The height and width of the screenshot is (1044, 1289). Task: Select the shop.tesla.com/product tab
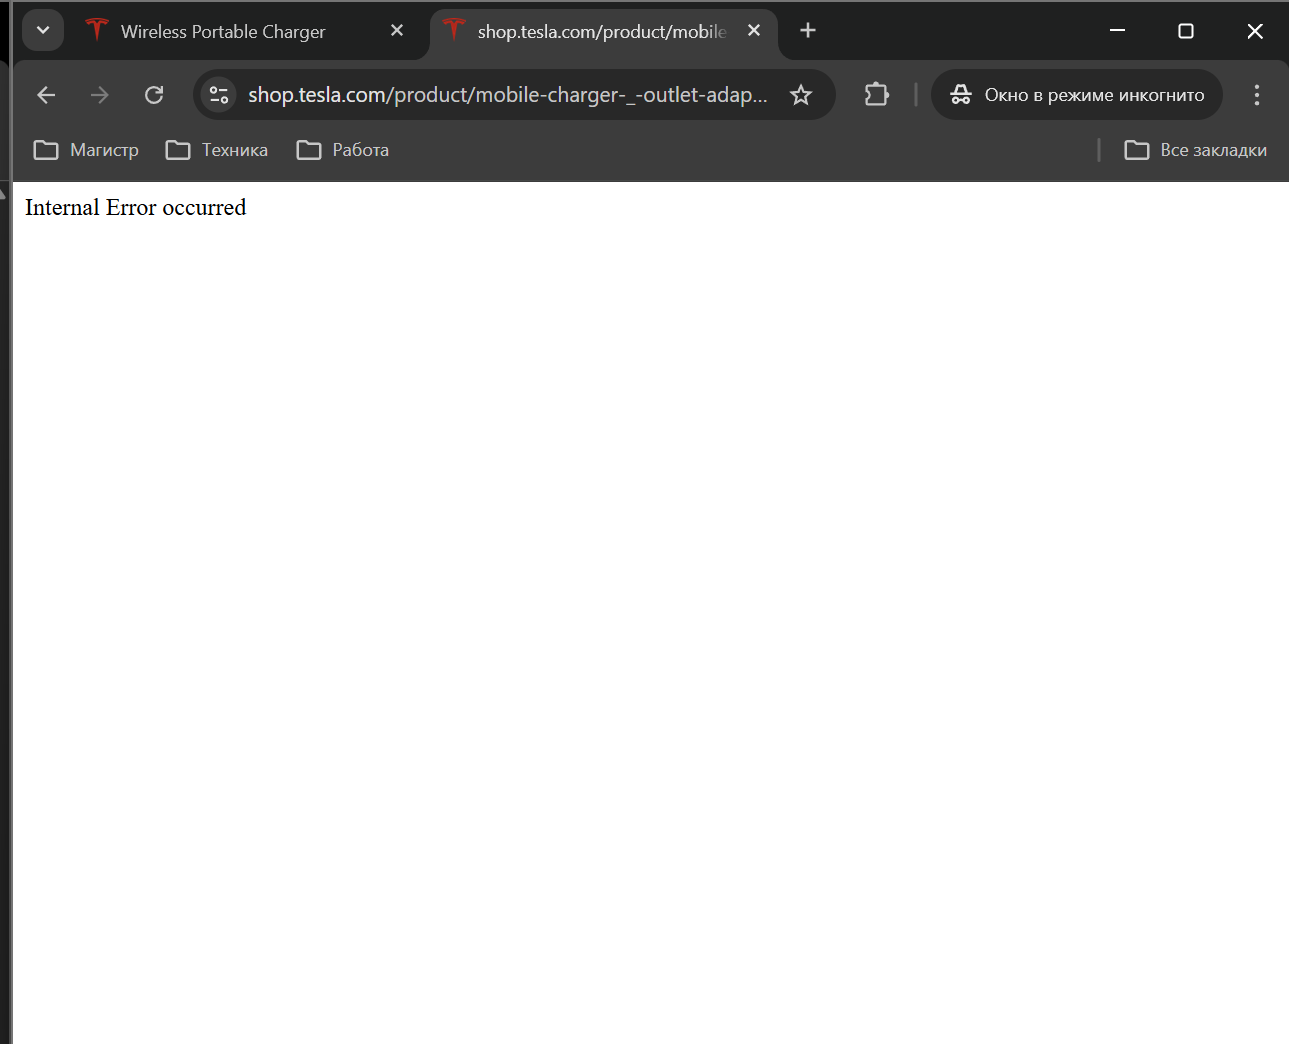[600, 32]
